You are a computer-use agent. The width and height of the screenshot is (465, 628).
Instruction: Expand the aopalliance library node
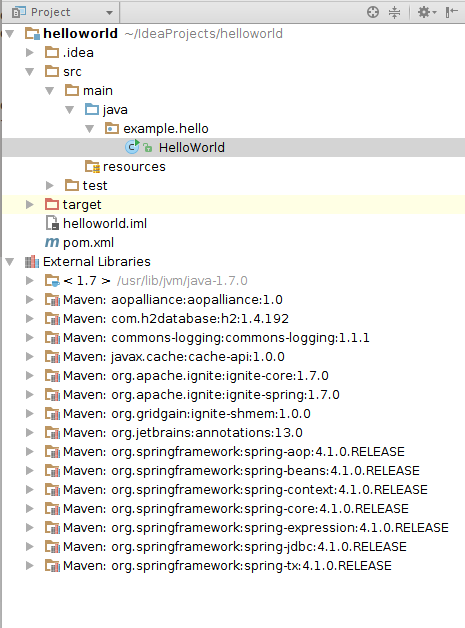pos(30,300)
